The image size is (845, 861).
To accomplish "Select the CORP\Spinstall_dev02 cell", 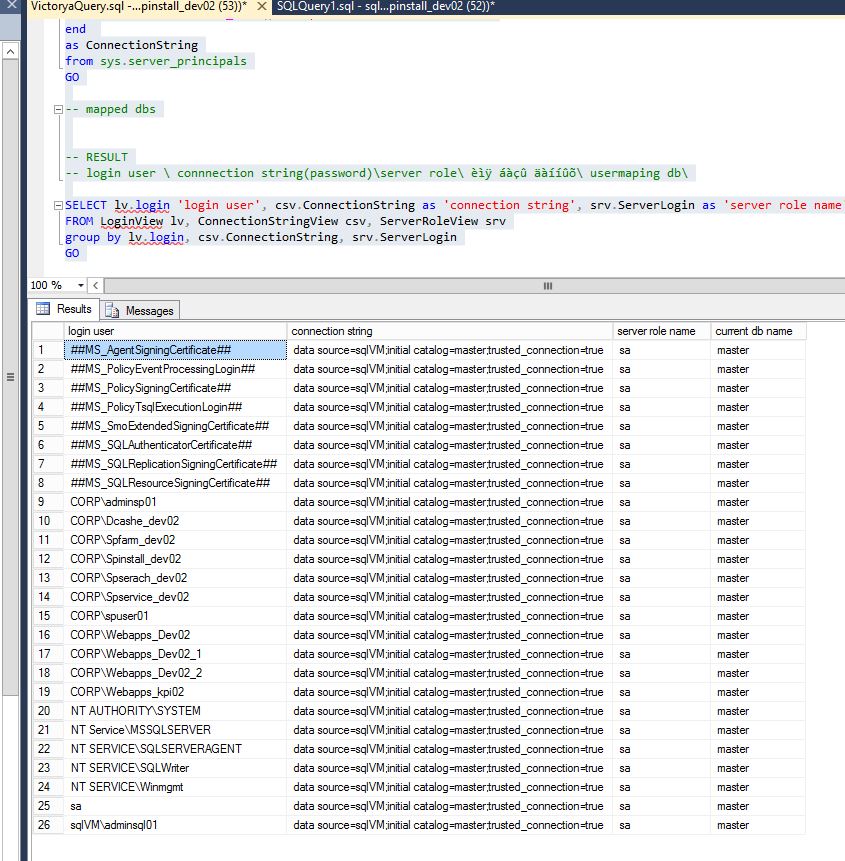I will (175, 559).
